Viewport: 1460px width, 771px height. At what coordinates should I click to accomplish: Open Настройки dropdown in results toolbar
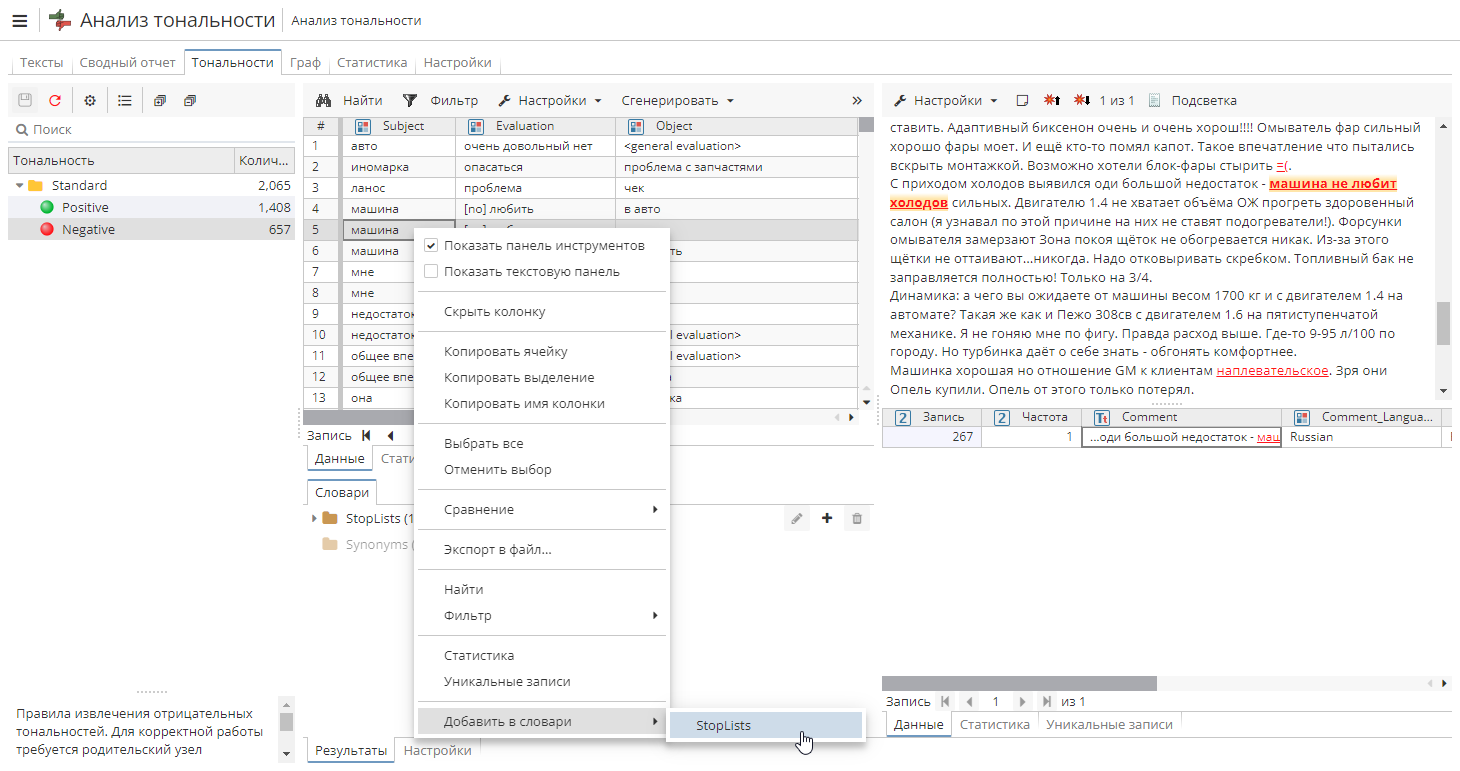[550, 100]
